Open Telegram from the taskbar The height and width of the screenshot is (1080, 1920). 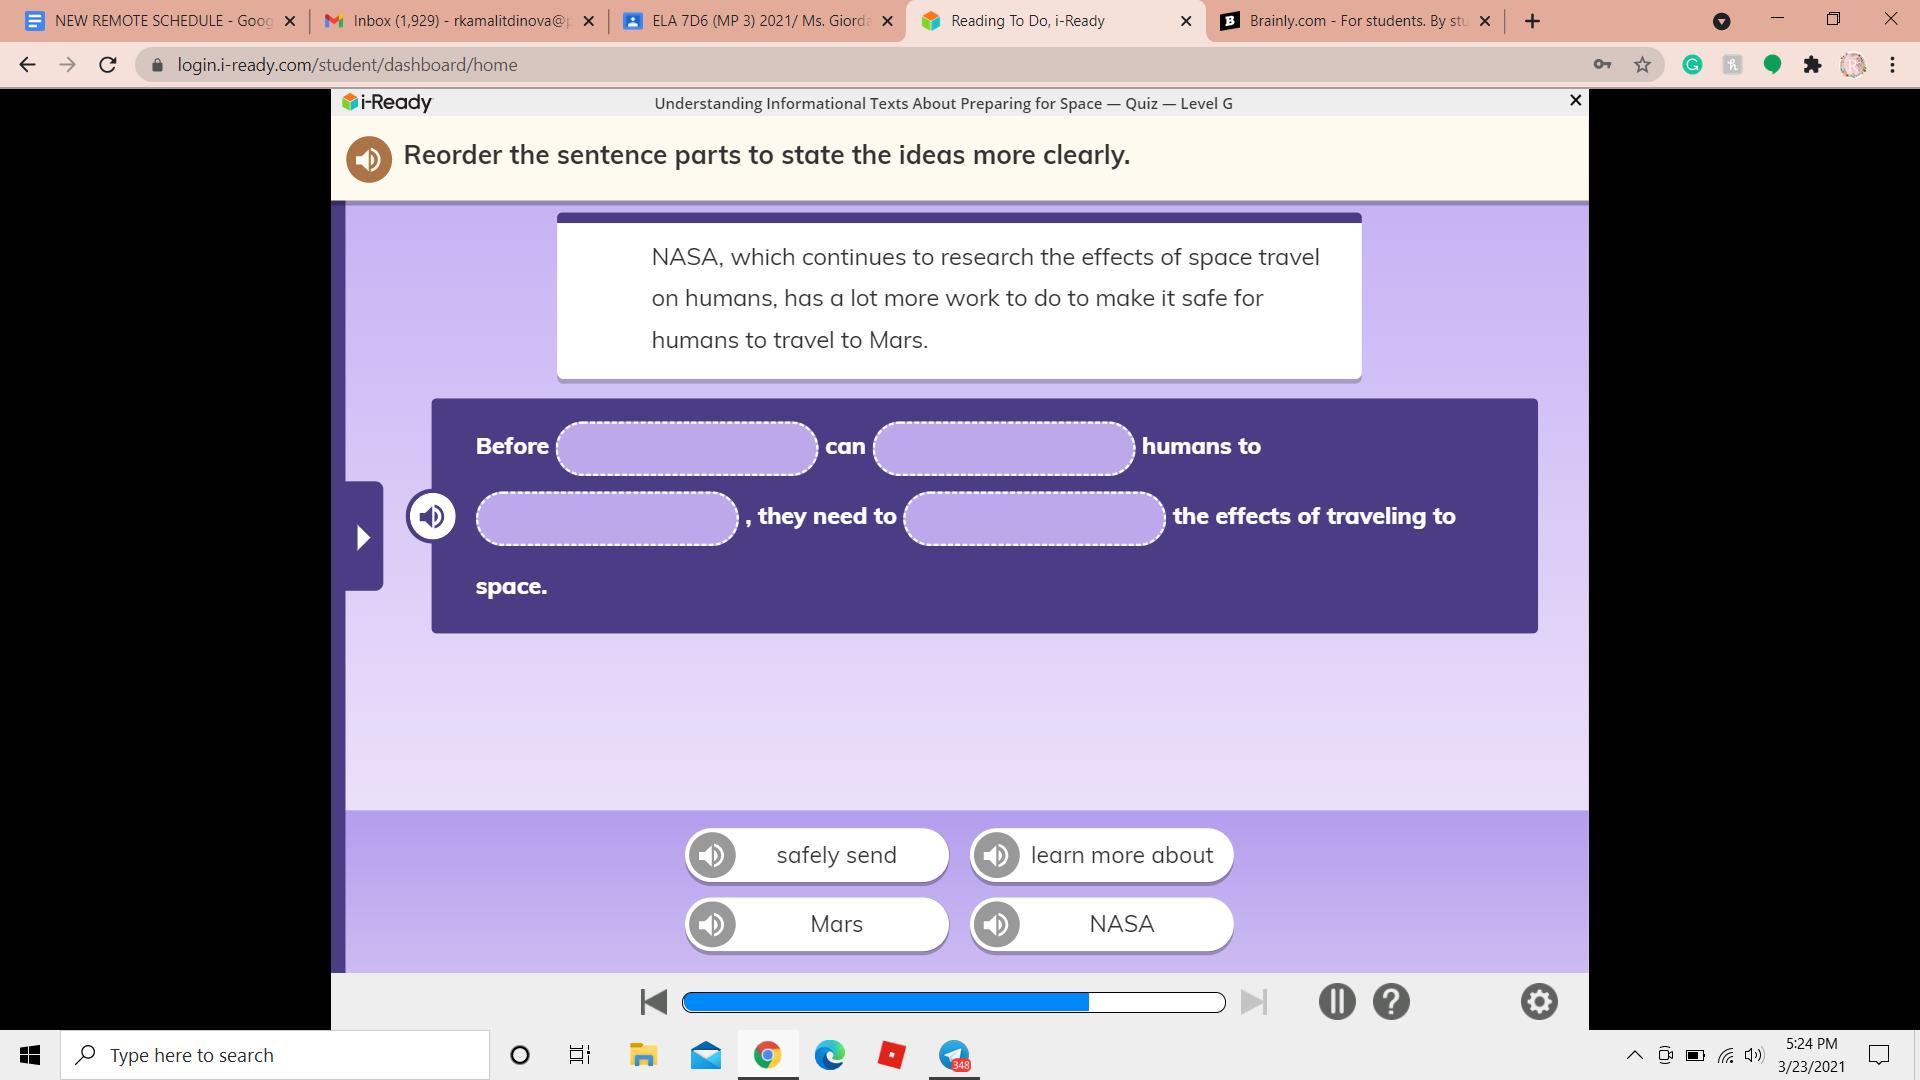click(954, 1055)
